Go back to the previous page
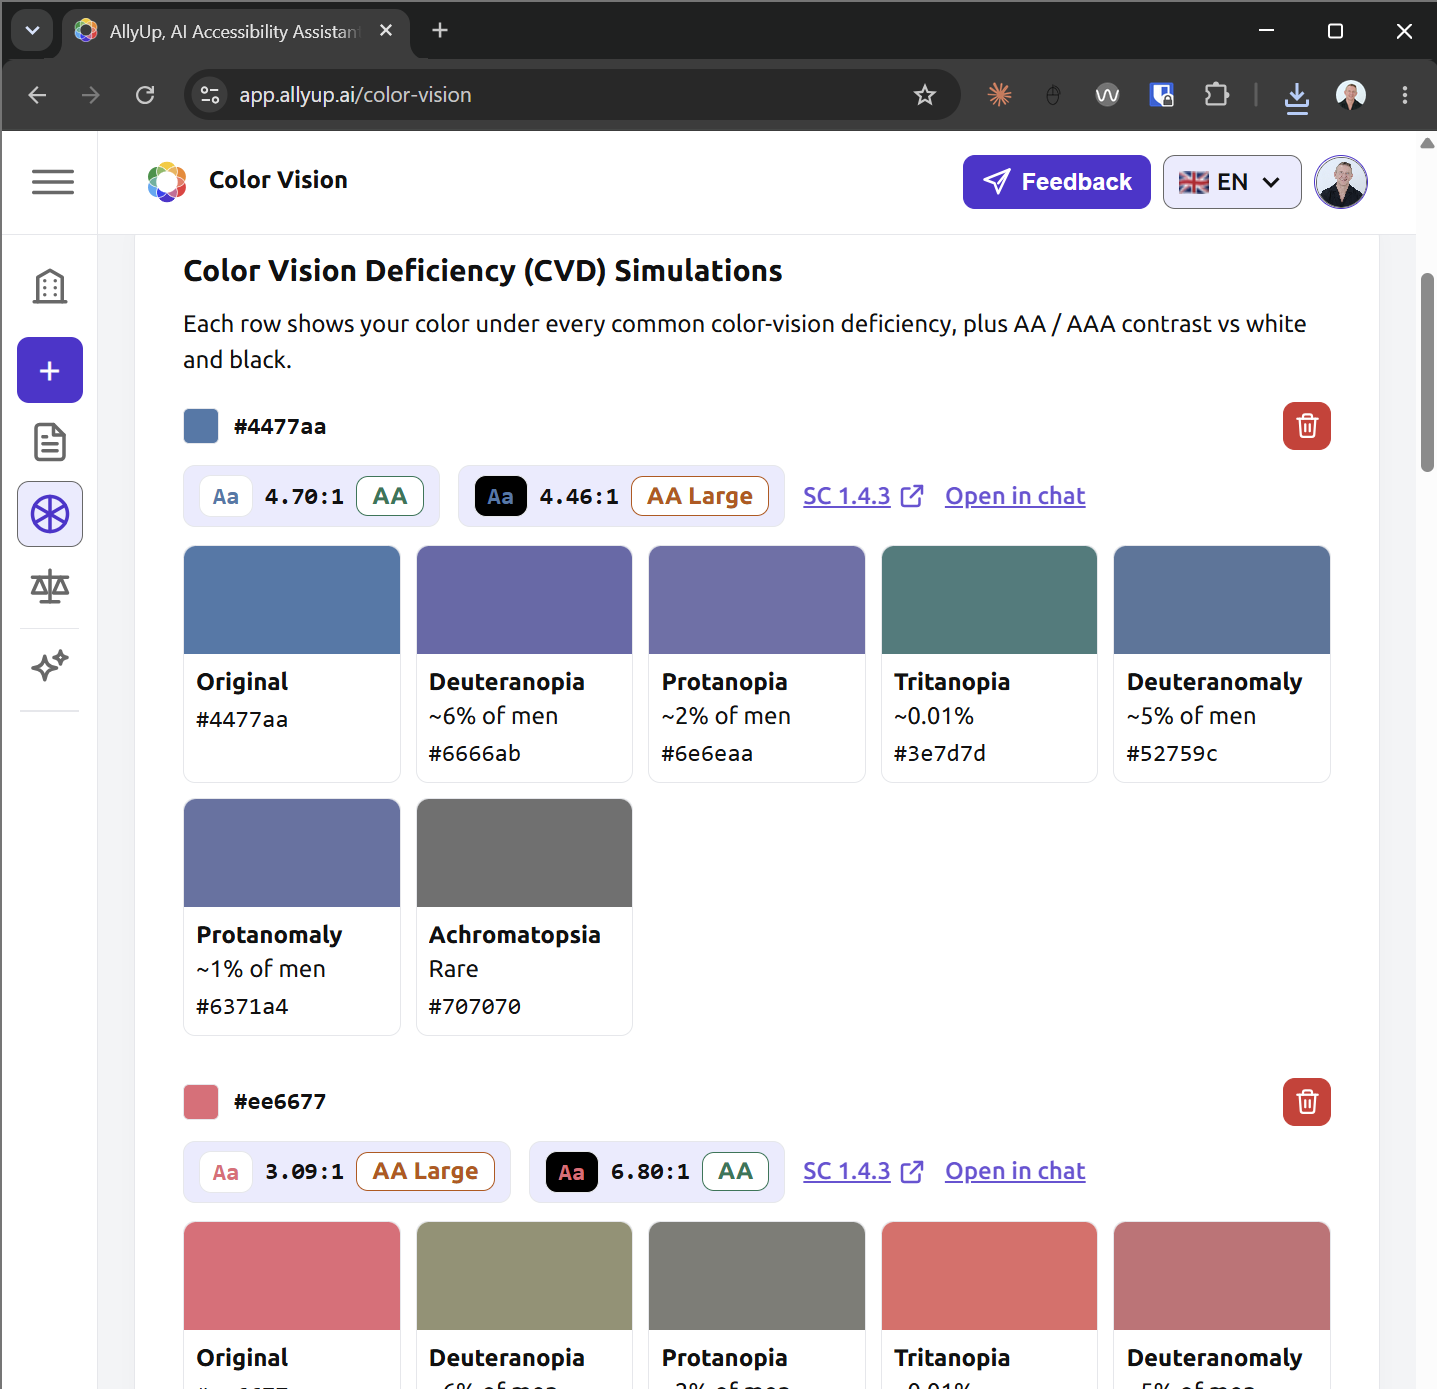1437x1389 pixels. 37,95
